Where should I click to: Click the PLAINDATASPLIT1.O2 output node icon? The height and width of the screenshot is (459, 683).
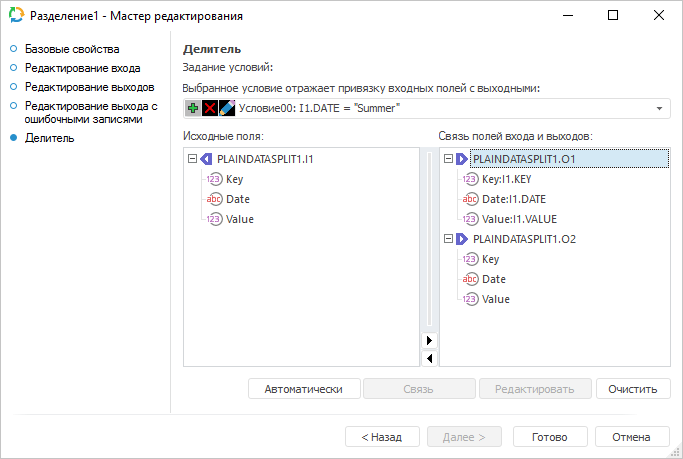pyautogui.click(x=461, y=239)
